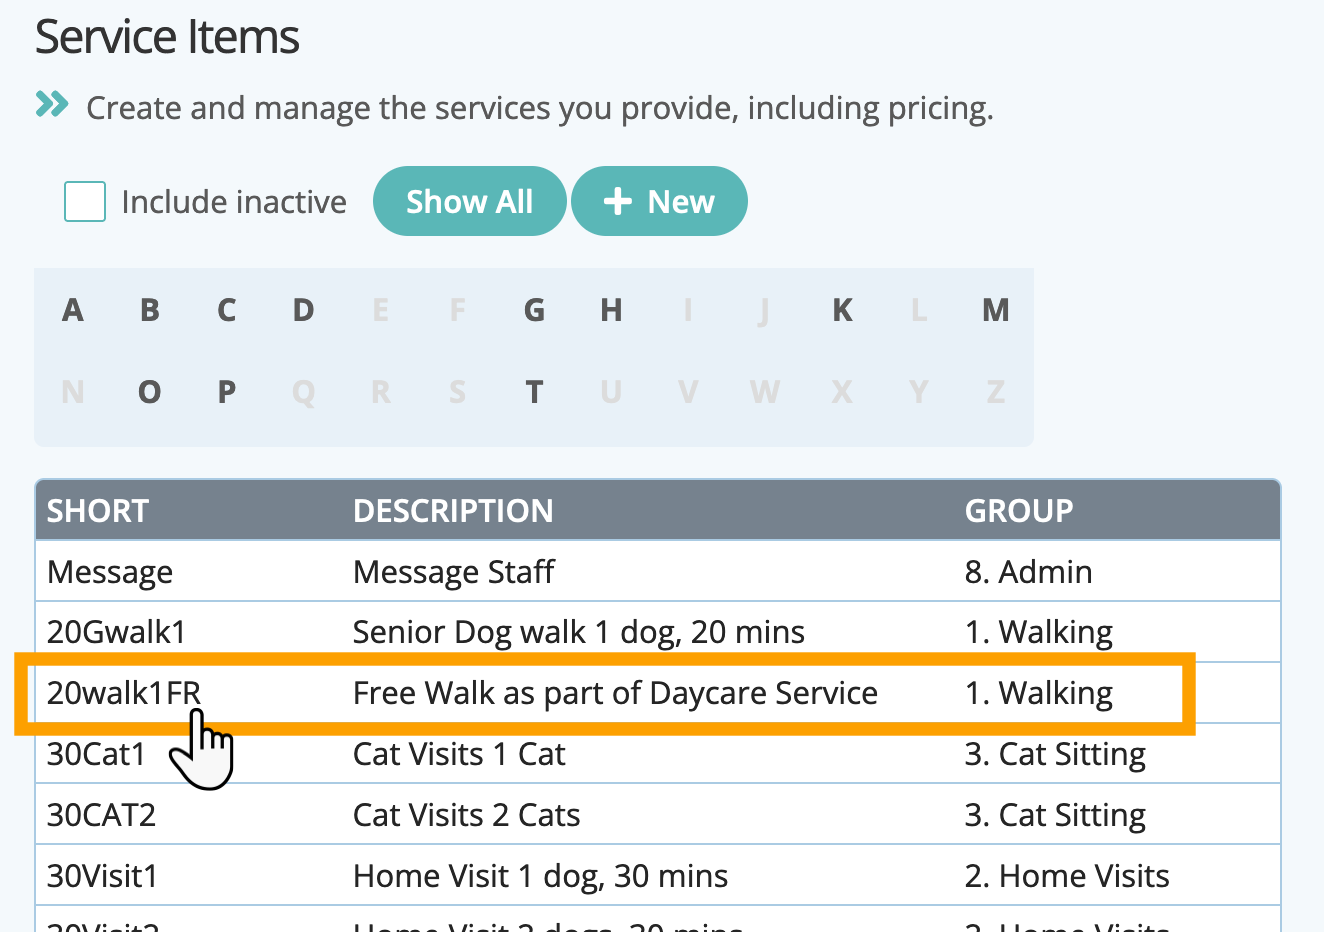Sort by the GROUP column header

pos(1018,511)
